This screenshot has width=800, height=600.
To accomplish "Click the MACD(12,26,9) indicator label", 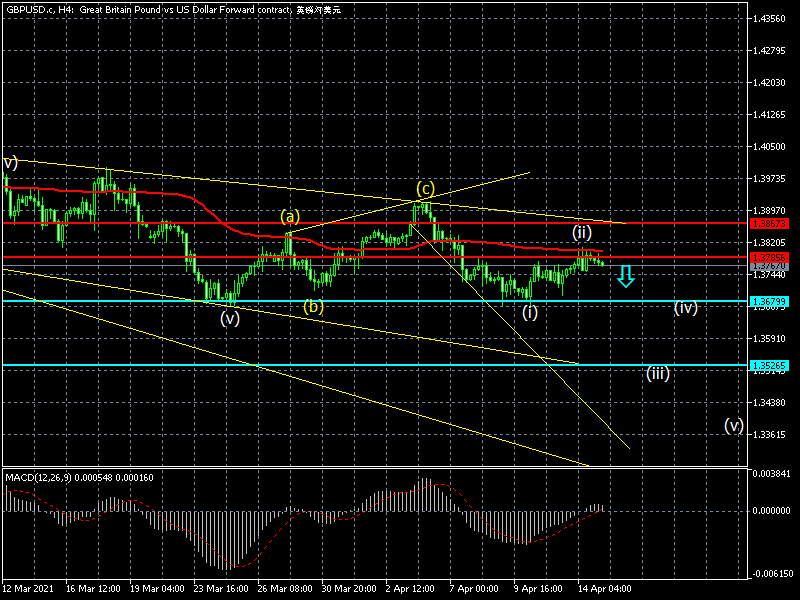I will pos(80,477).
